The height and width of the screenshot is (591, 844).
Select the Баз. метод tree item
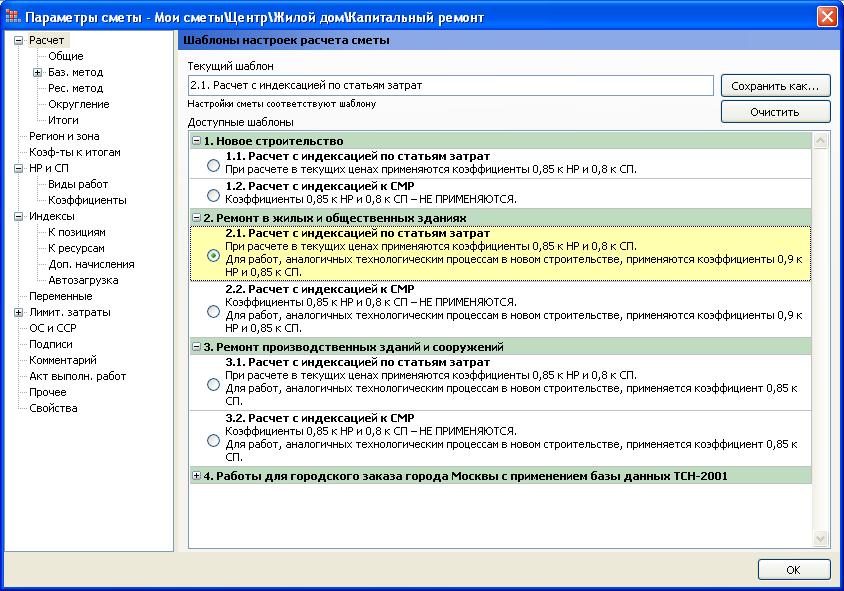(75, 72)
